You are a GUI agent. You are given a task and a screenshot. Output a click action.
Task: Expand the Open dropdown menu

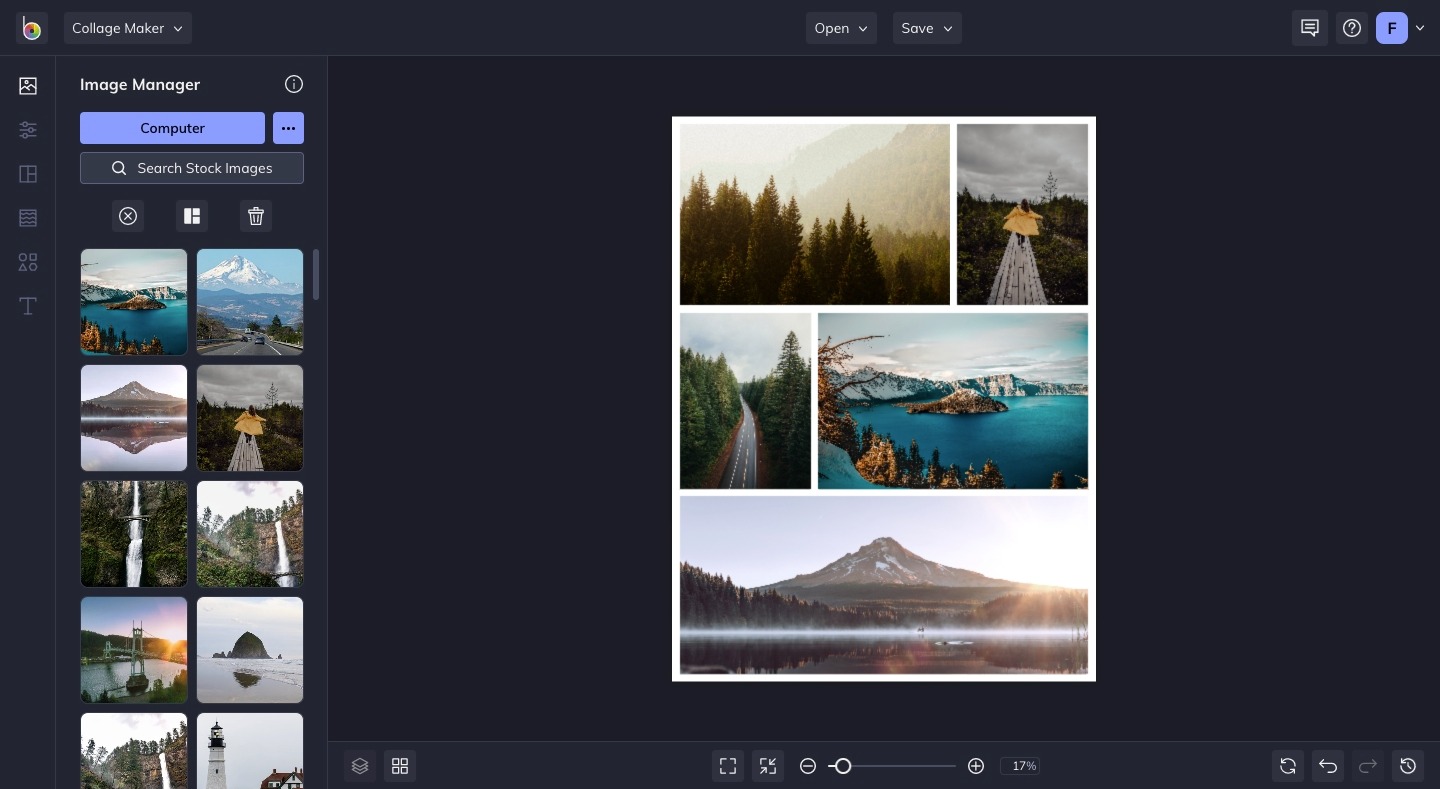click(x=840, y=28)
